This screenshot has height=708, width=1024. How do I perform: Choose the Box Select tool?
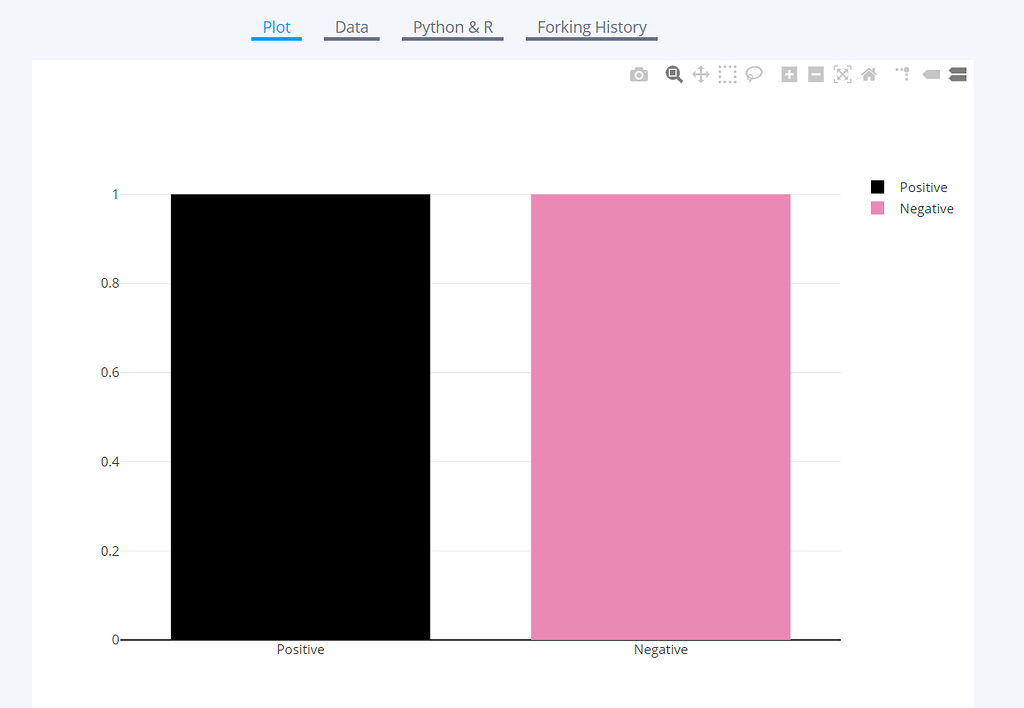(727, 74)
